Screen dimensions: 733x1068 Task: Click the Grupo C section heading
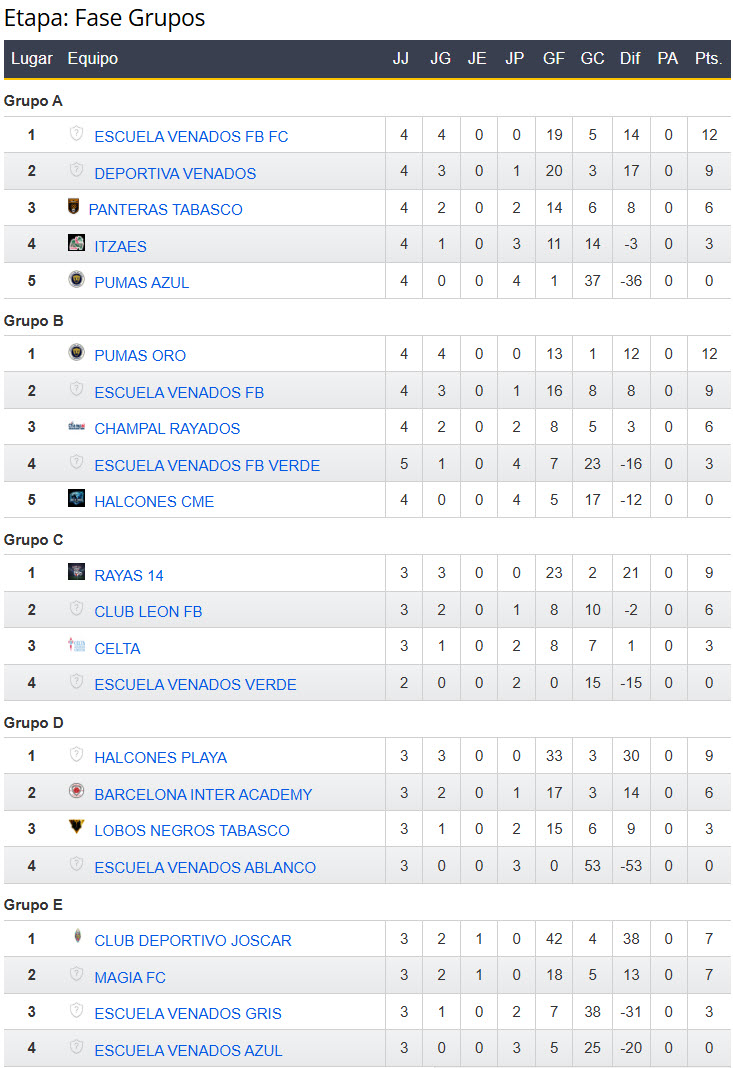36,540
